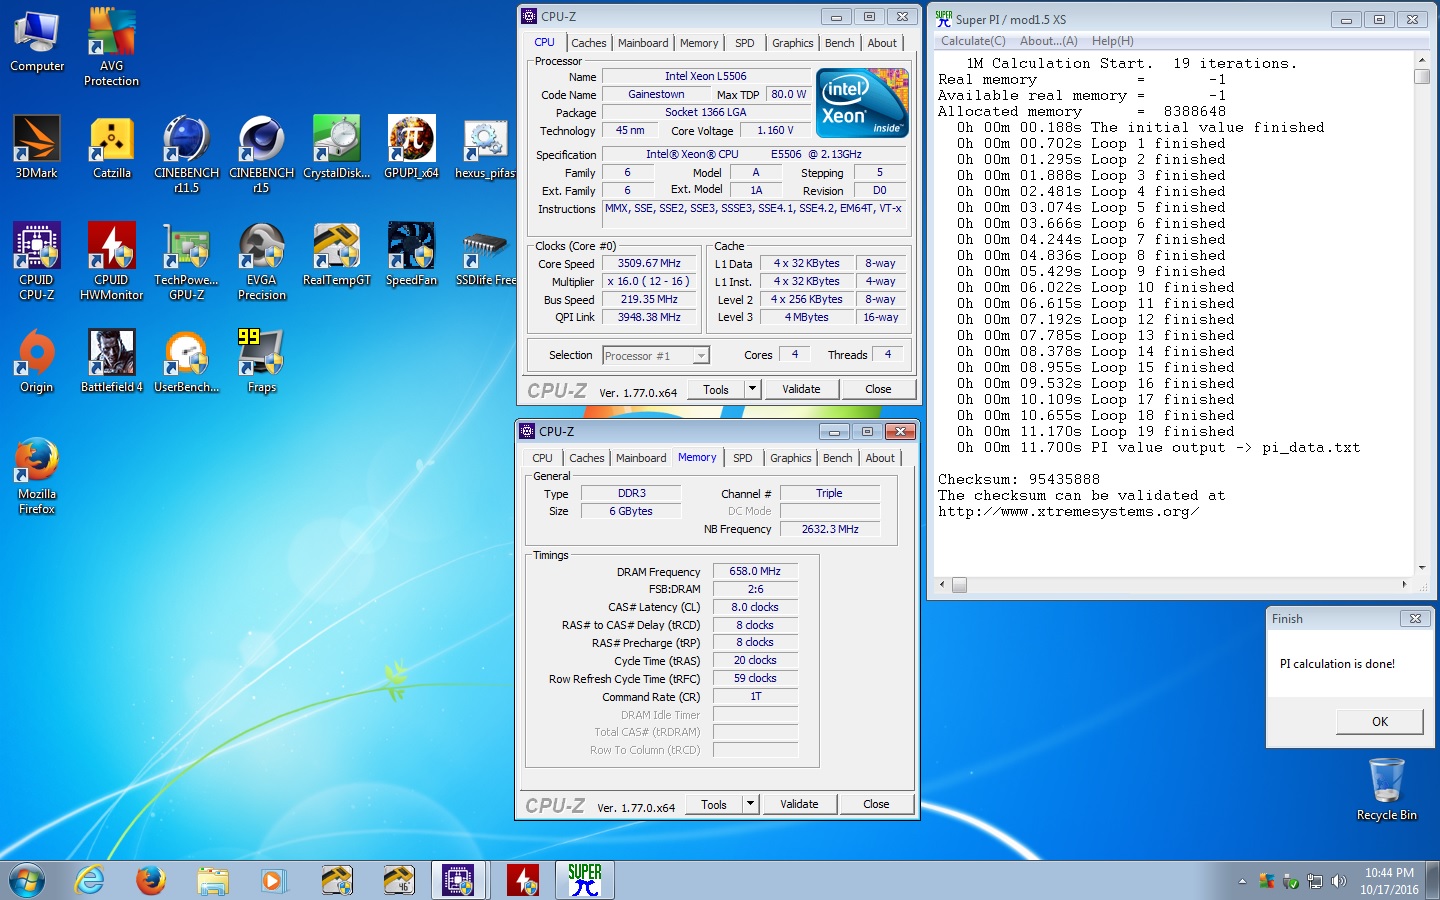This screenshot has width=1440, height=900.
Task: Click Close button in upper CPU-Z window
Action: 878,389
